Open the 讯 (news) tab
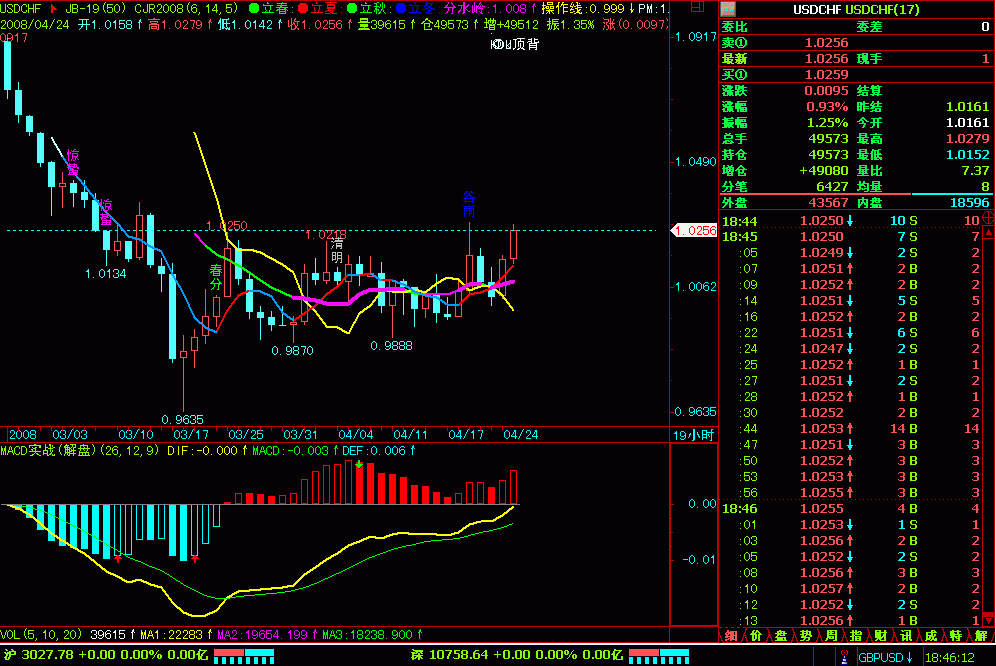This screenshot has width=996, height=666. [x=906, y=635]
